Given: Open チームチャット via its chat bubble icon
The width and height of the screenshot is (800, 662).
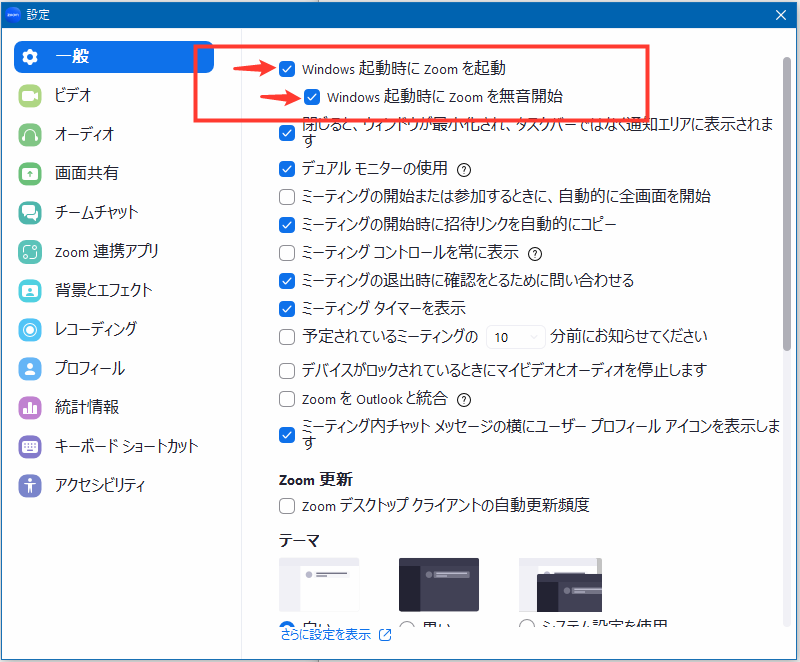Looking at the screenshot, I should tap(30, 212).
